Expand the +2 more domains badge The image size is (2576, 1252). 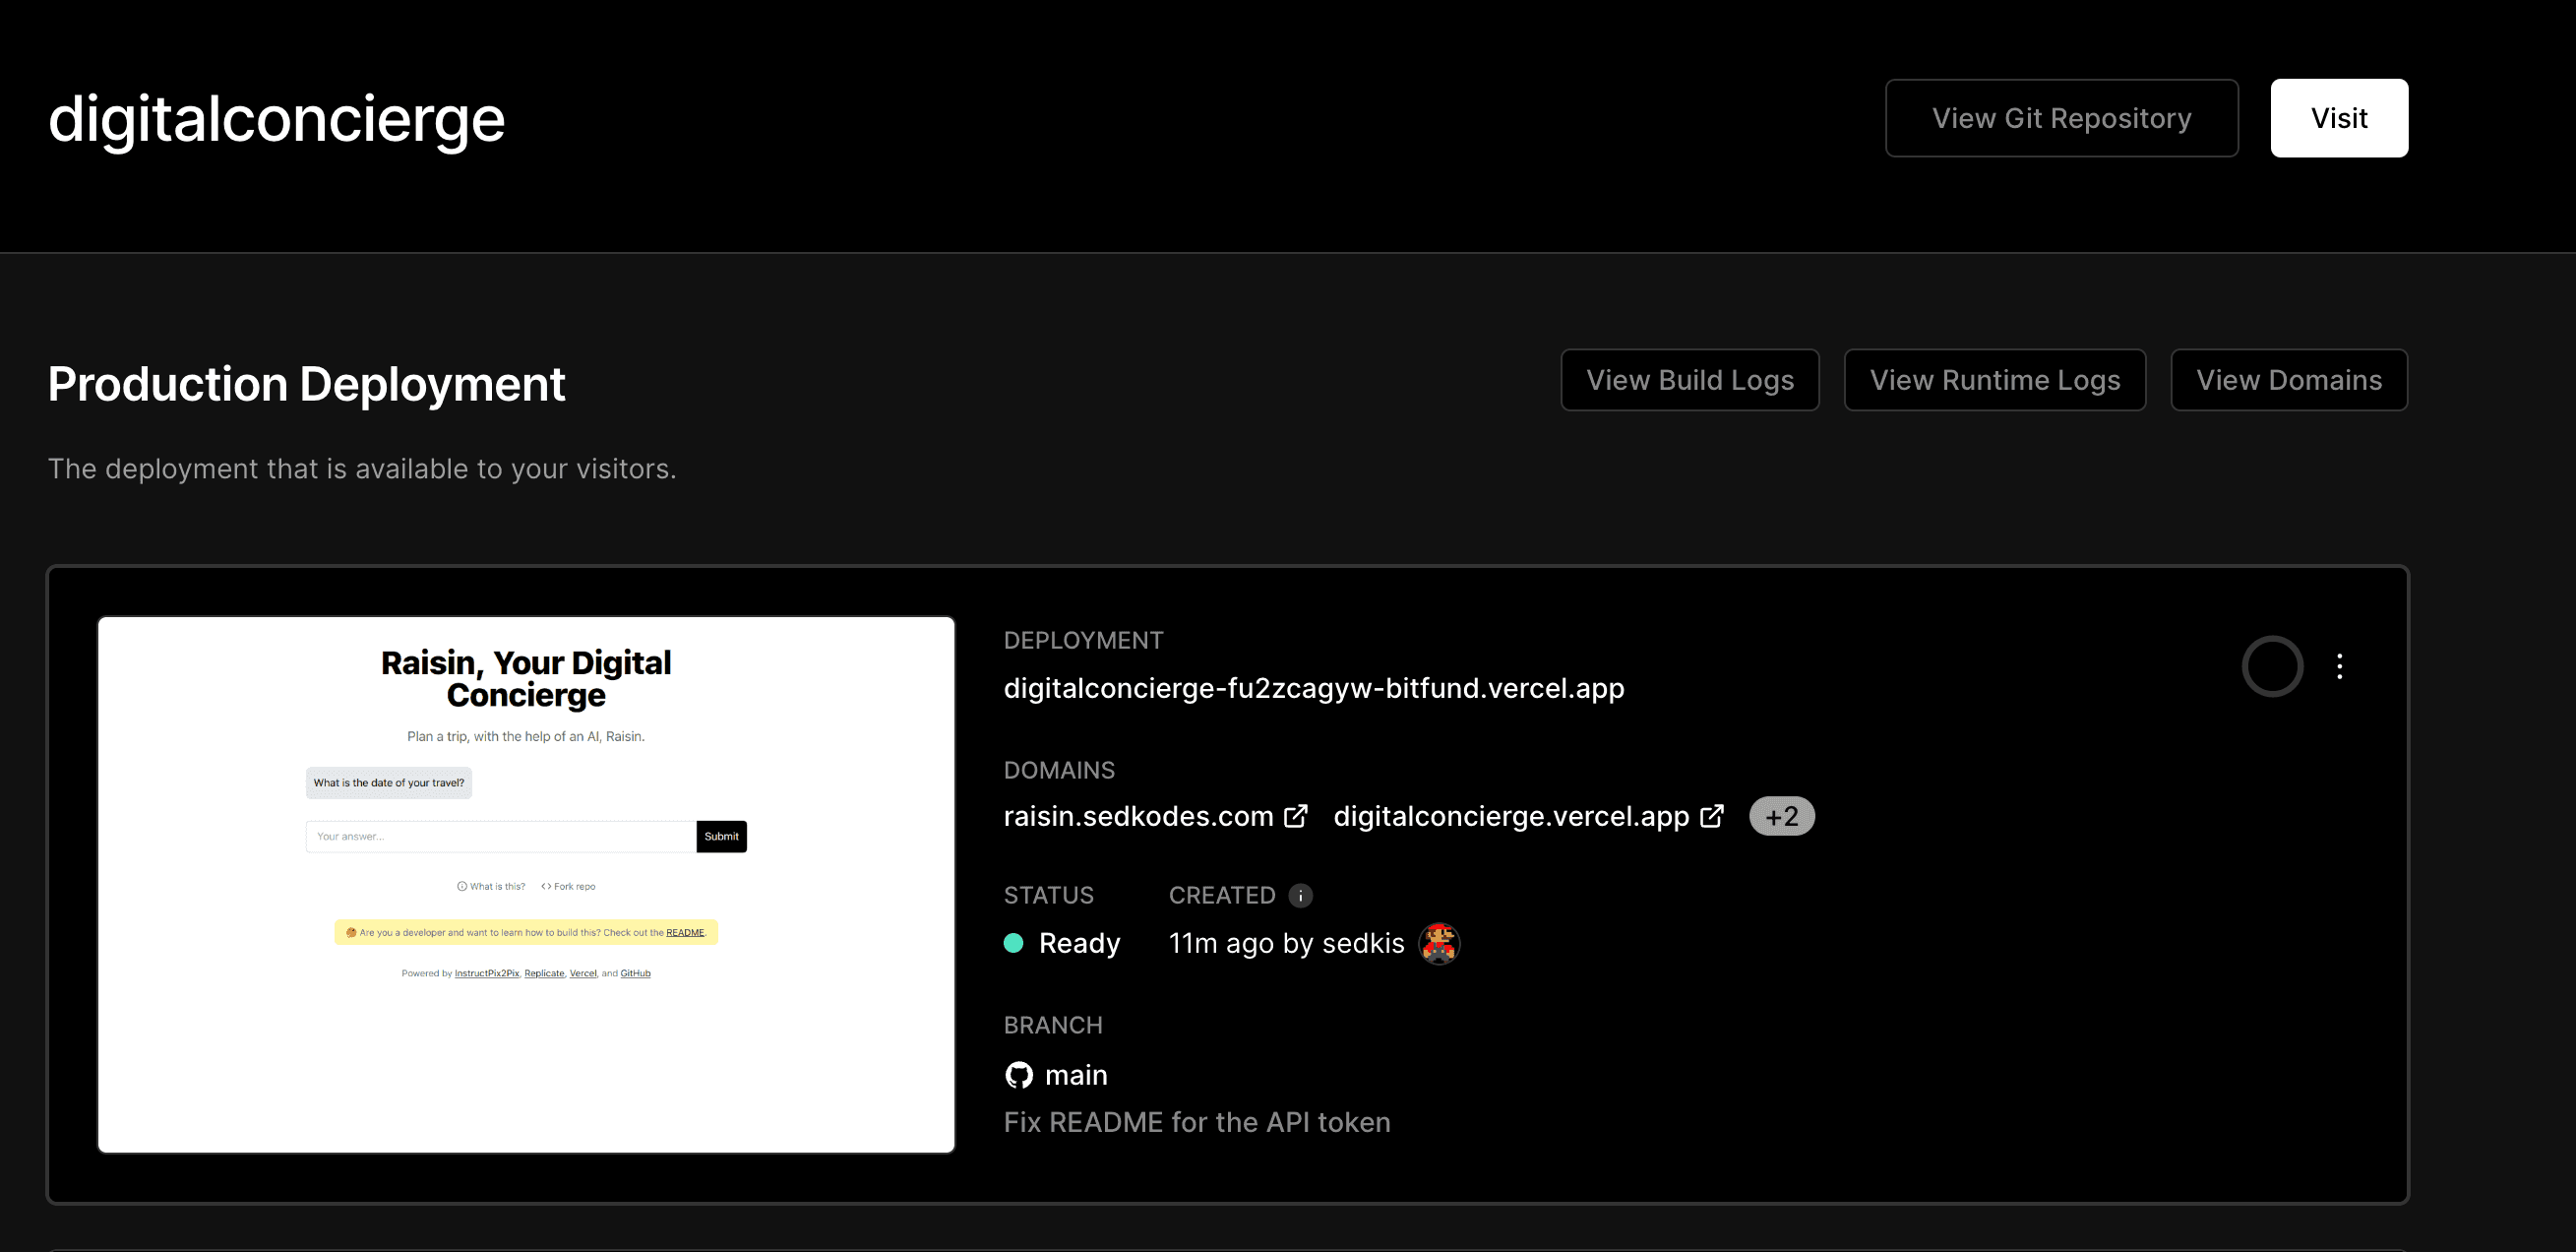click(1782, 816)
